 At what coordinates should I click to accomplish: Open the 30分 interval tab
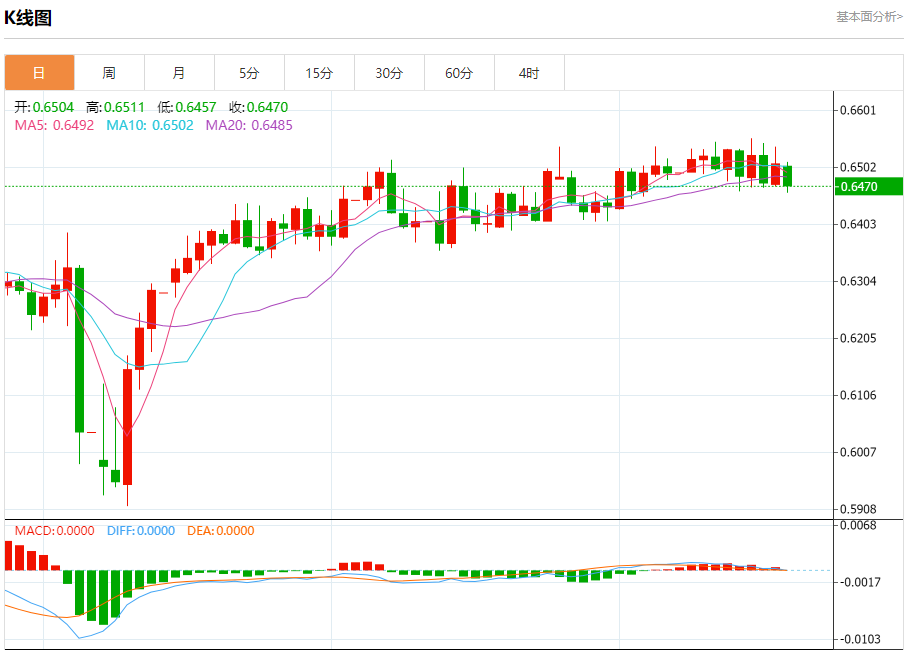tap(390, 73)
